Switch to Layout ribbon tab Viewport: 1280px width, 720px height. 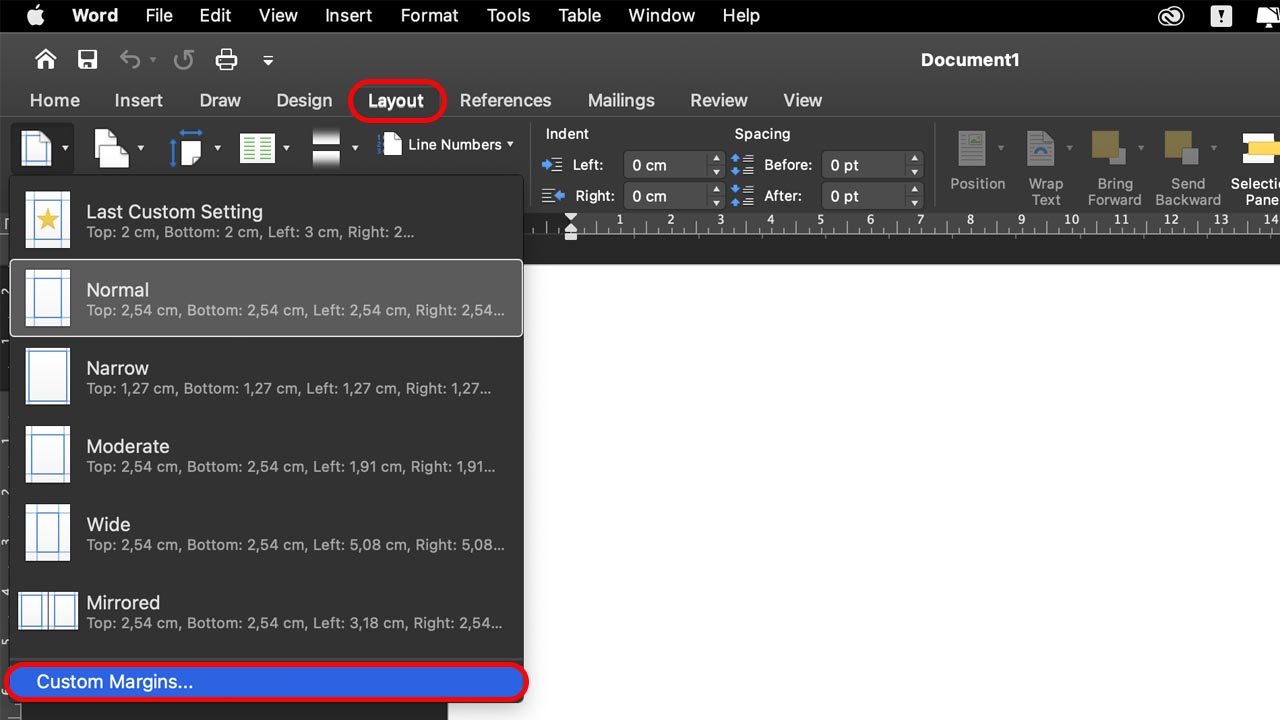tap(396, 101)
